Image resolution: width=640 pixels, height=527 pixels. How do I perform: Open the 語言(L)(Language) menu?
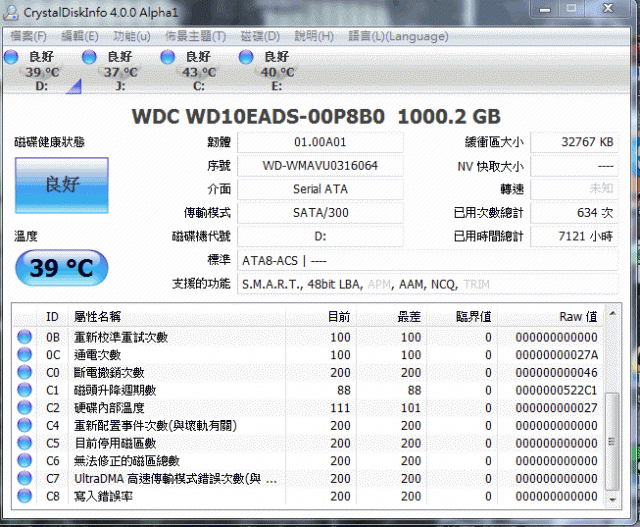[x=398, y=36]
